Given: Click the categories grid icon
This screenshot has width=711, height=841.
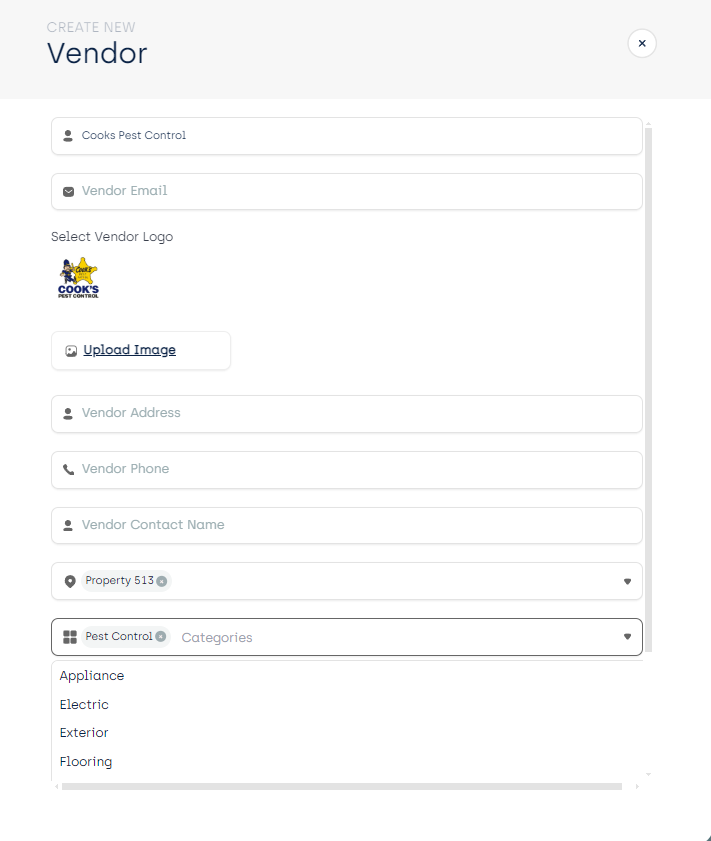Looking at the screenshot, I should point(70,637).
